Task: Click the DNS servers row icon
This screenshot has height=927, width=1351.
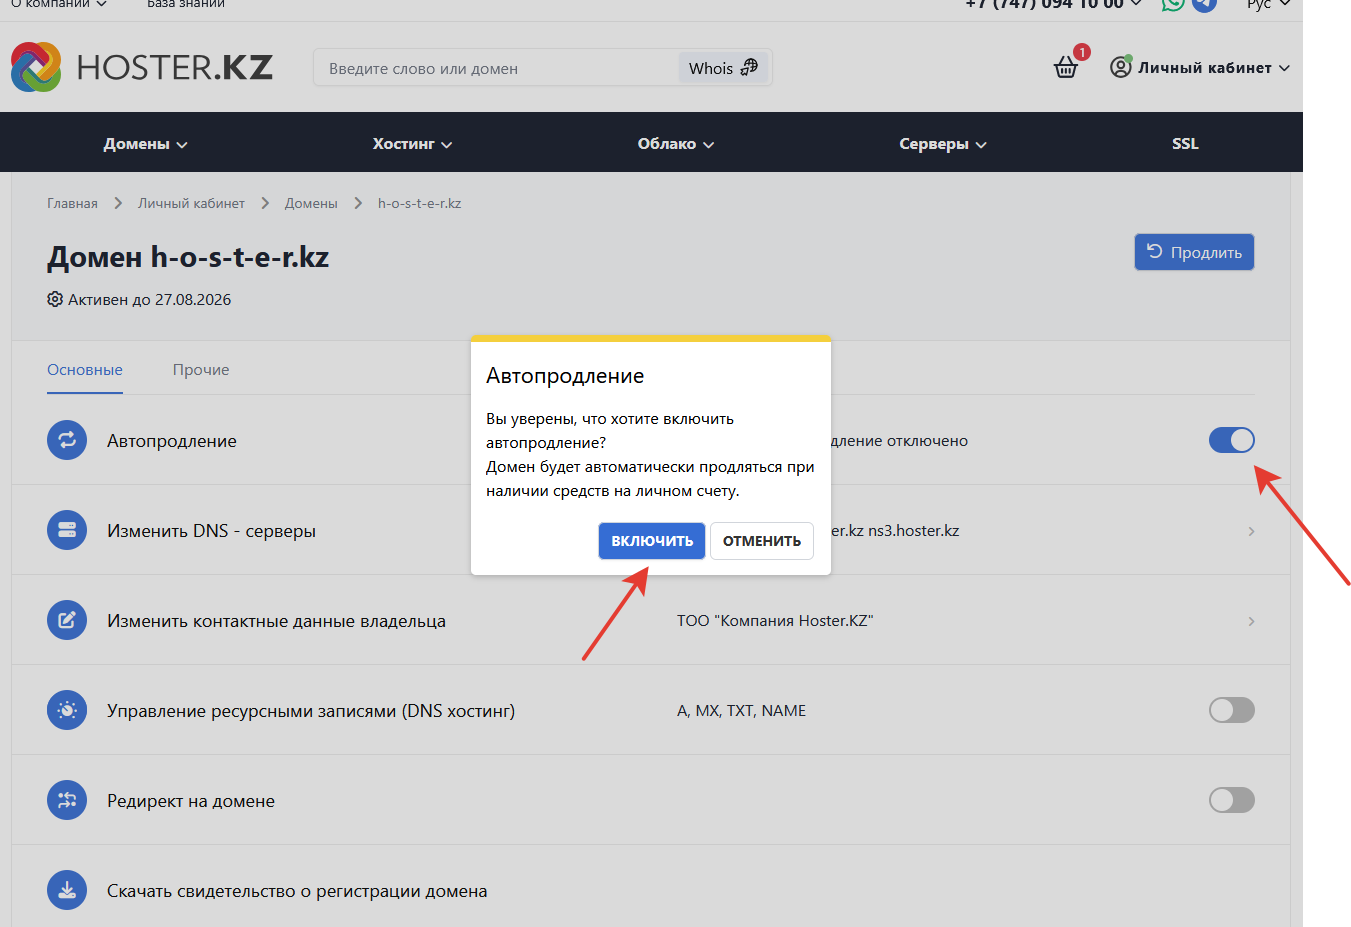Action: (x=67, y=530)
